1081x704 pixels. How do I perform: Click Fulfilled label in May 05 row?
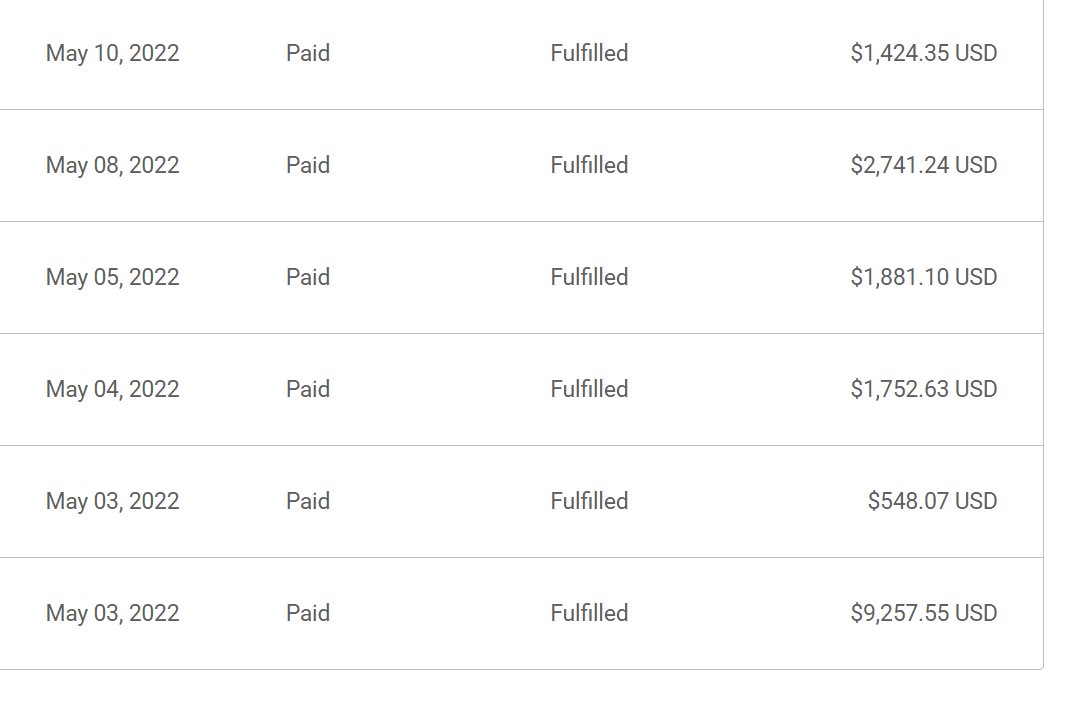589,277
